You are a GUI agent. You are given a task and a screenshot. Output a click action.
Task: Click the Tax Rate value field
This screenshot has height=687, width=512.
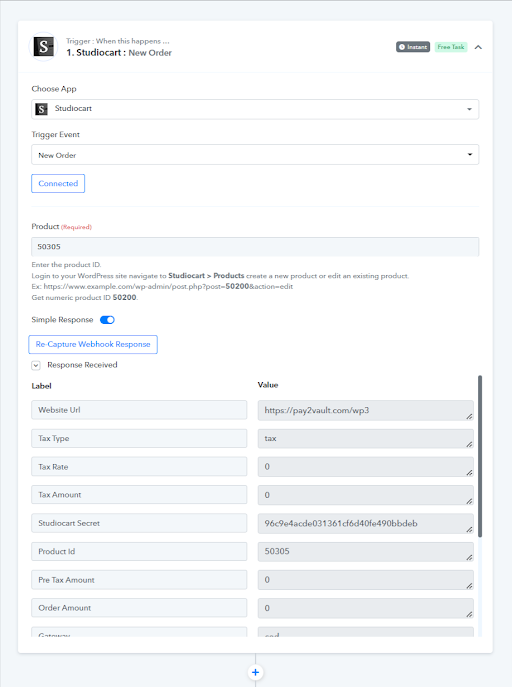366,467
